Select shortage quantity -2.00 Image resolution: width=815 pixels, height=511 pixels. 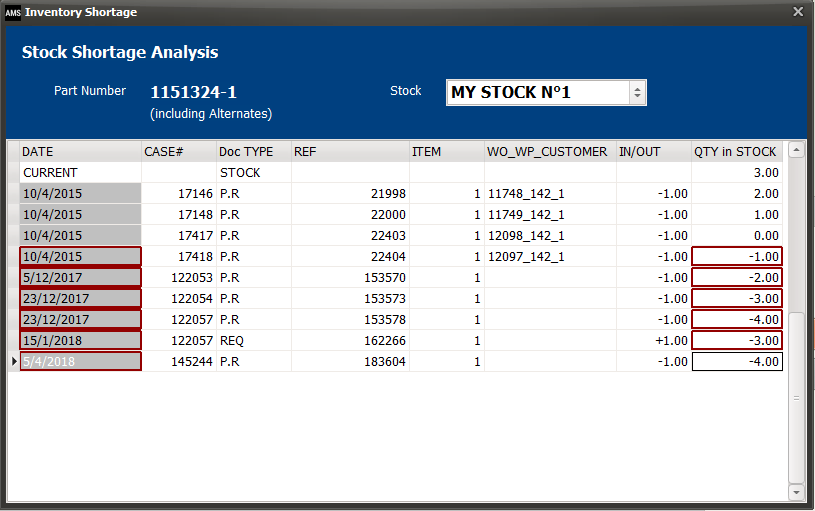[737, 278]
